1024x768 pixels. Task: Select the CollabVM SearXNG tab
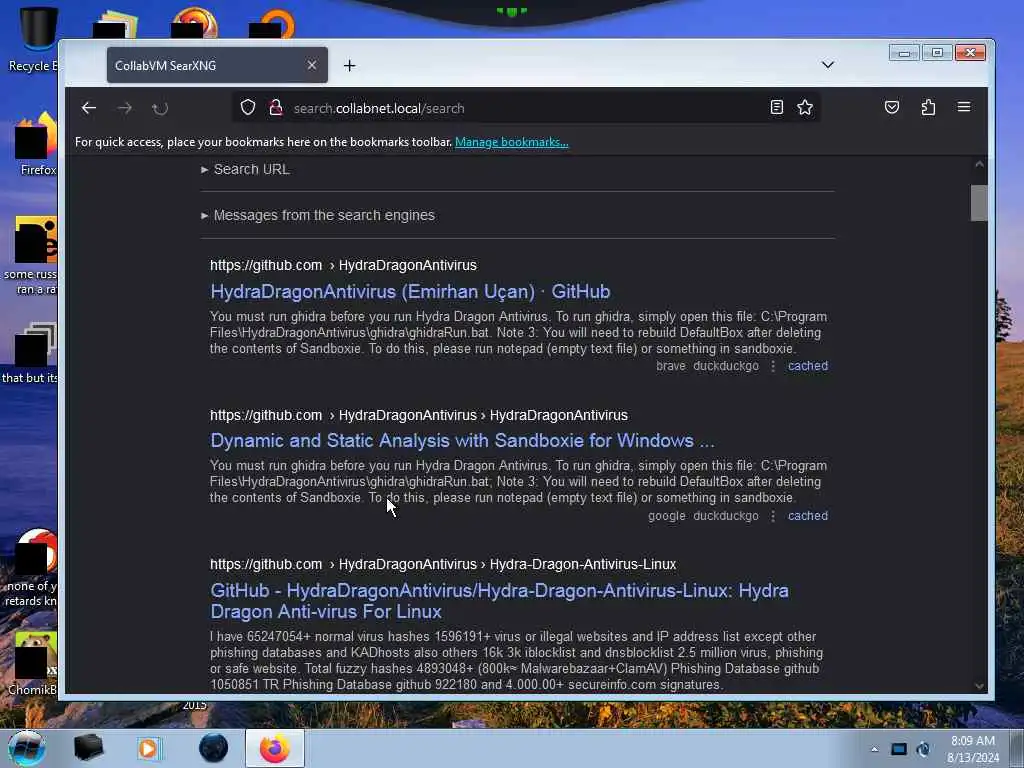(217, 65)
